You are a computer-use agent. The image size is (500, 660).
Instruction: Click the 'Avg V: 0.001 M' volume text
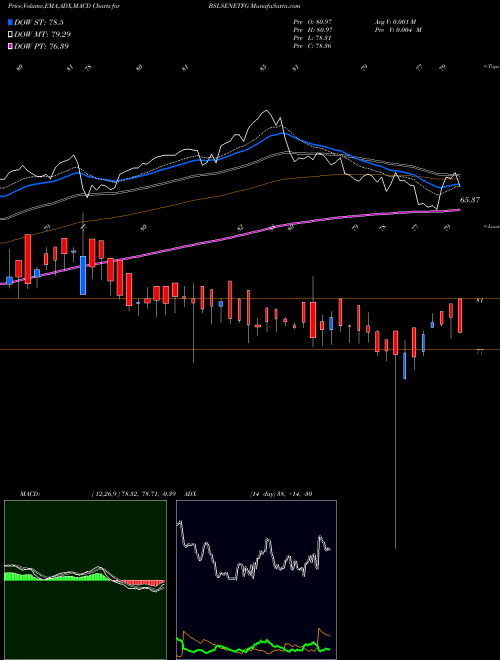[x=395, y=22]
